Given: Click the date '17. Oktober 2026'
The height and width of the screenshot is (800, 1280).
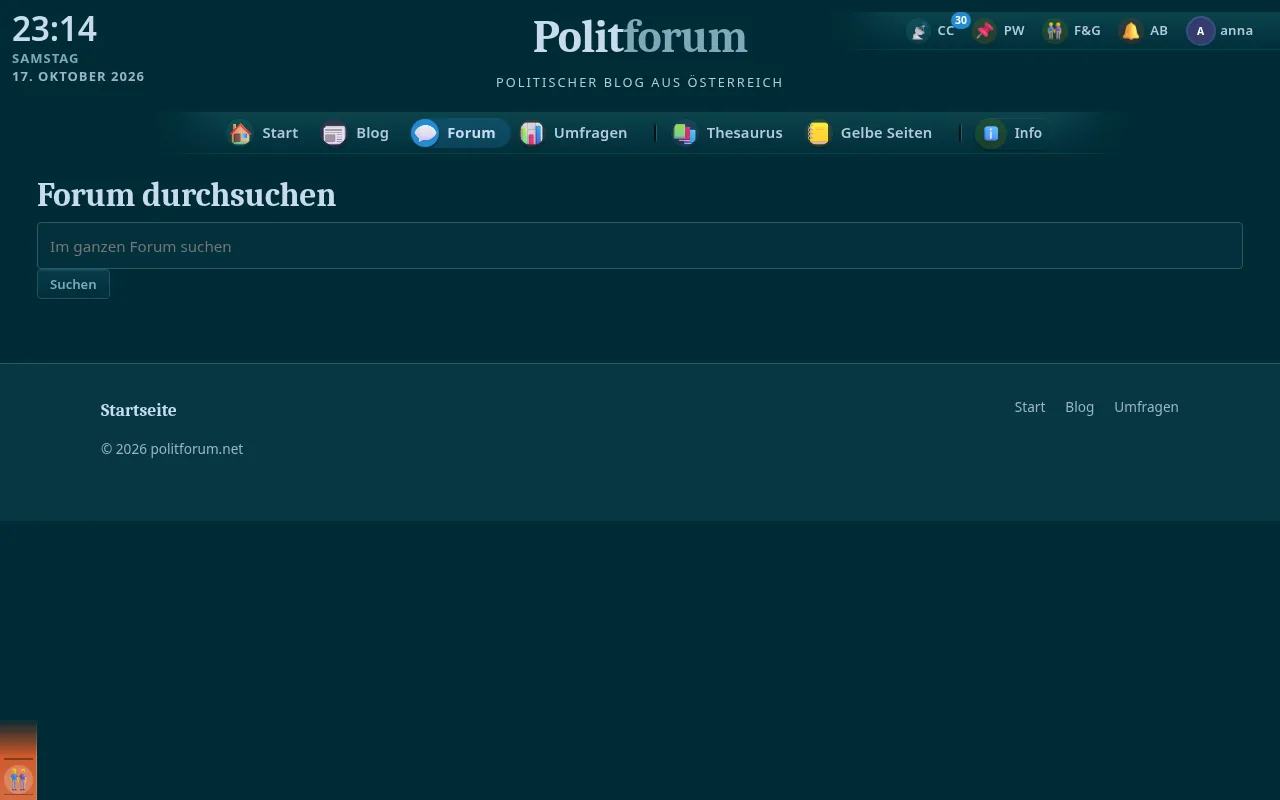Looking at the screenshot, I should point(78,76).
